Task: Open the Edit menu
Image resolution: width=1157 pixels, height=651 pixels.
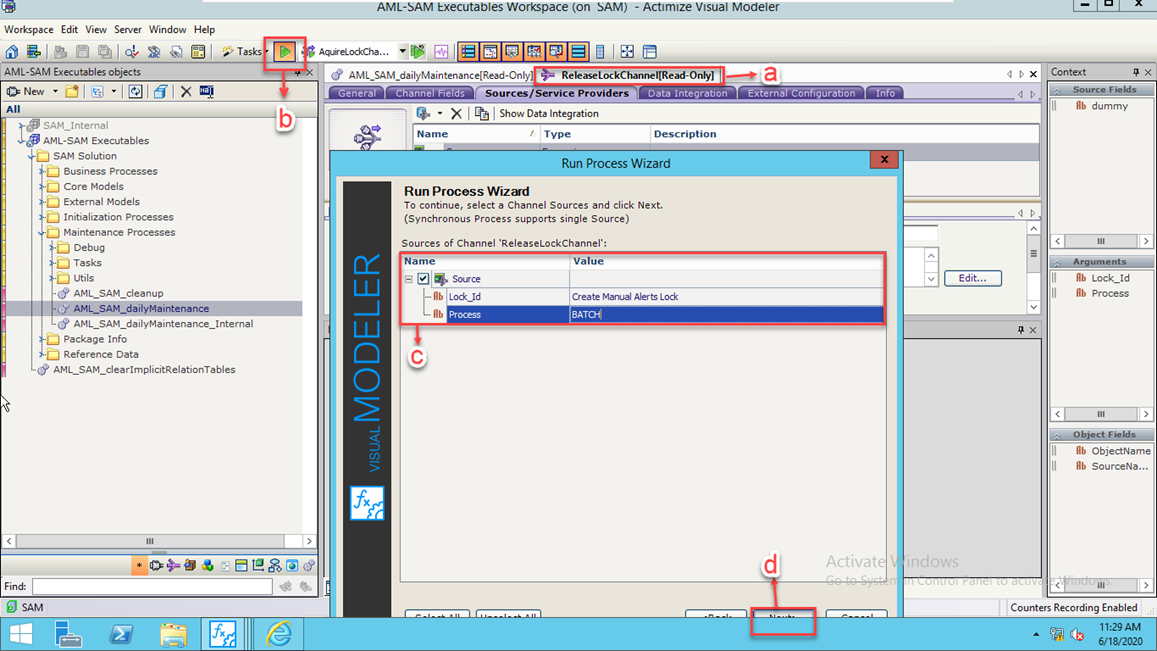Action: coord(69,30)
